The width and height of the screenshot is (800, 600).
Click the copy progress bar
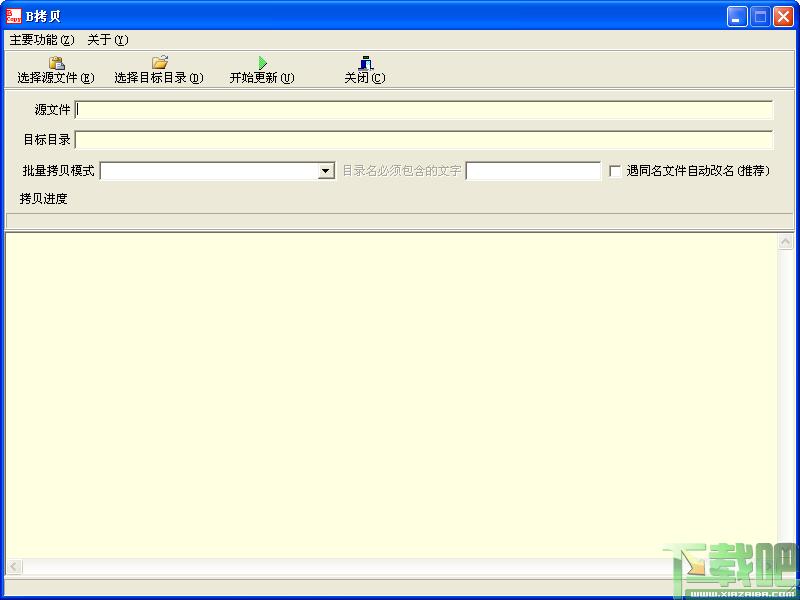click(399, 220)
